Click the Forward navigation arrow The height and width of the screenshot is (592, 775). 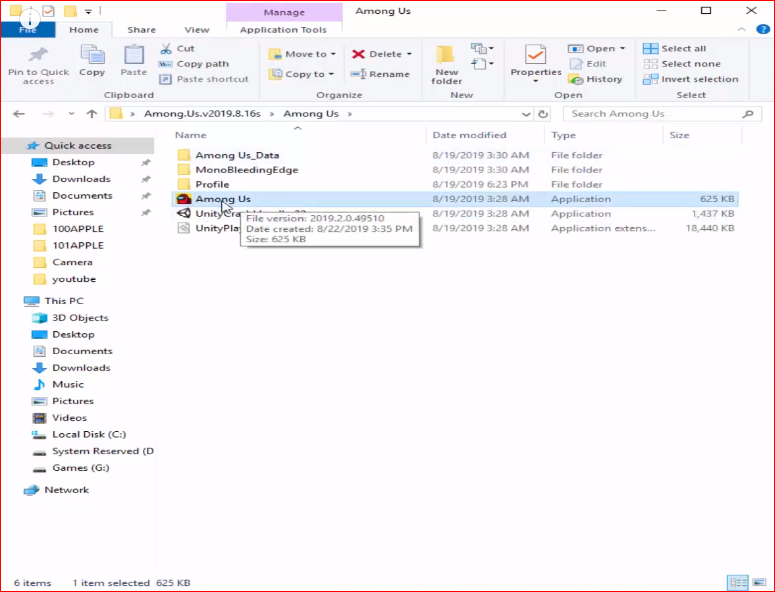pyautogui.click(x=48, y=114)
